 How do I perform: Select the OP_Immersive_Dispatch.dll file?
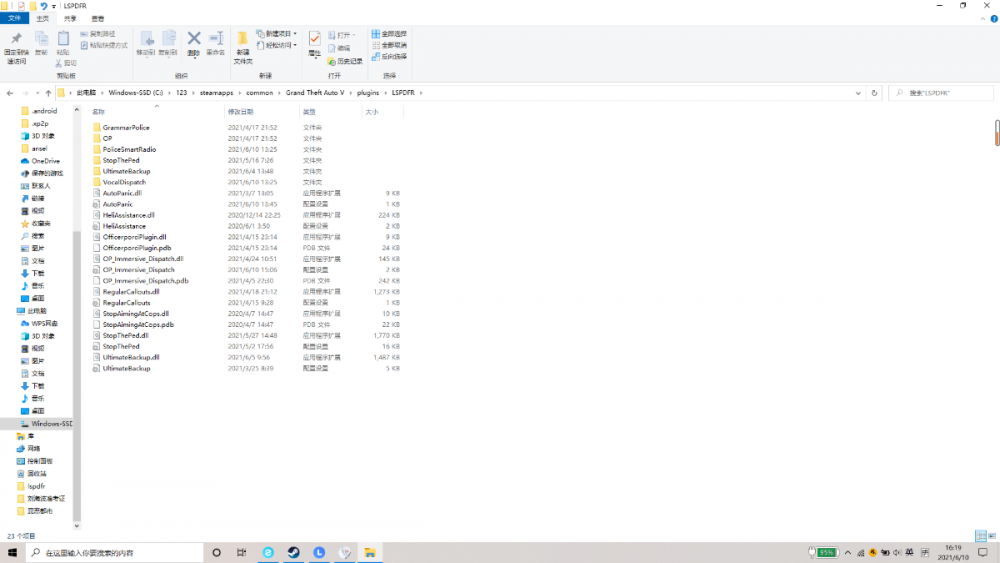(x=143, y=259)
